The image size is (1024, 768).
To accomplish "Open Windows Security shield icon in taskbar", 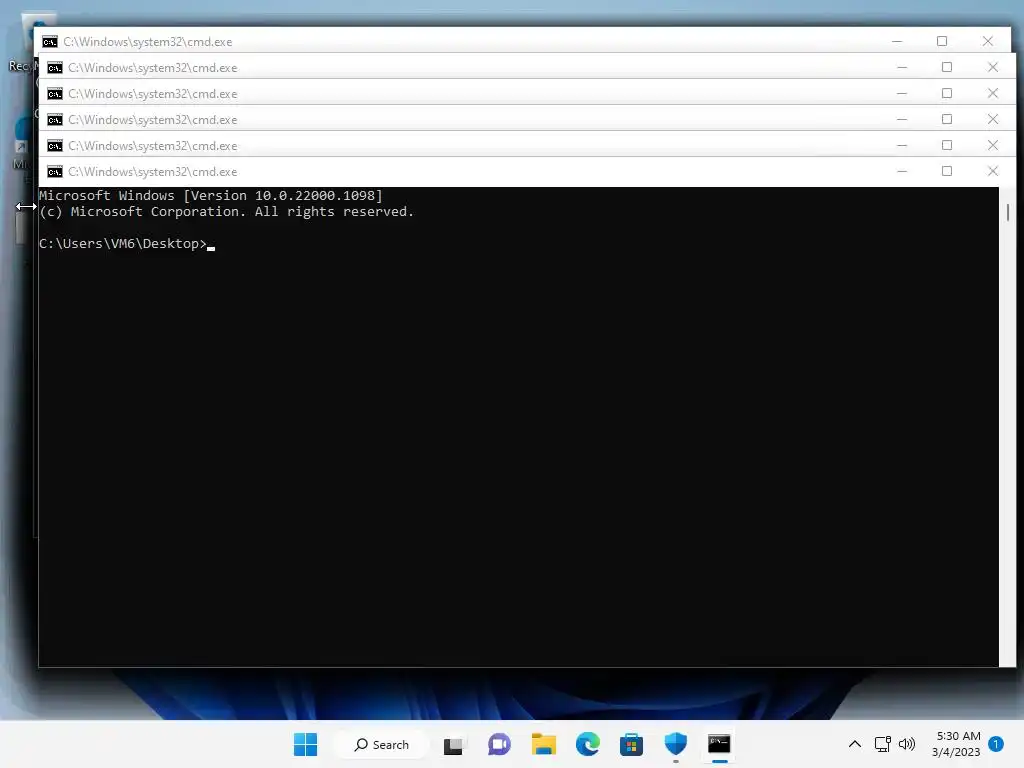I will click(676, 744).
